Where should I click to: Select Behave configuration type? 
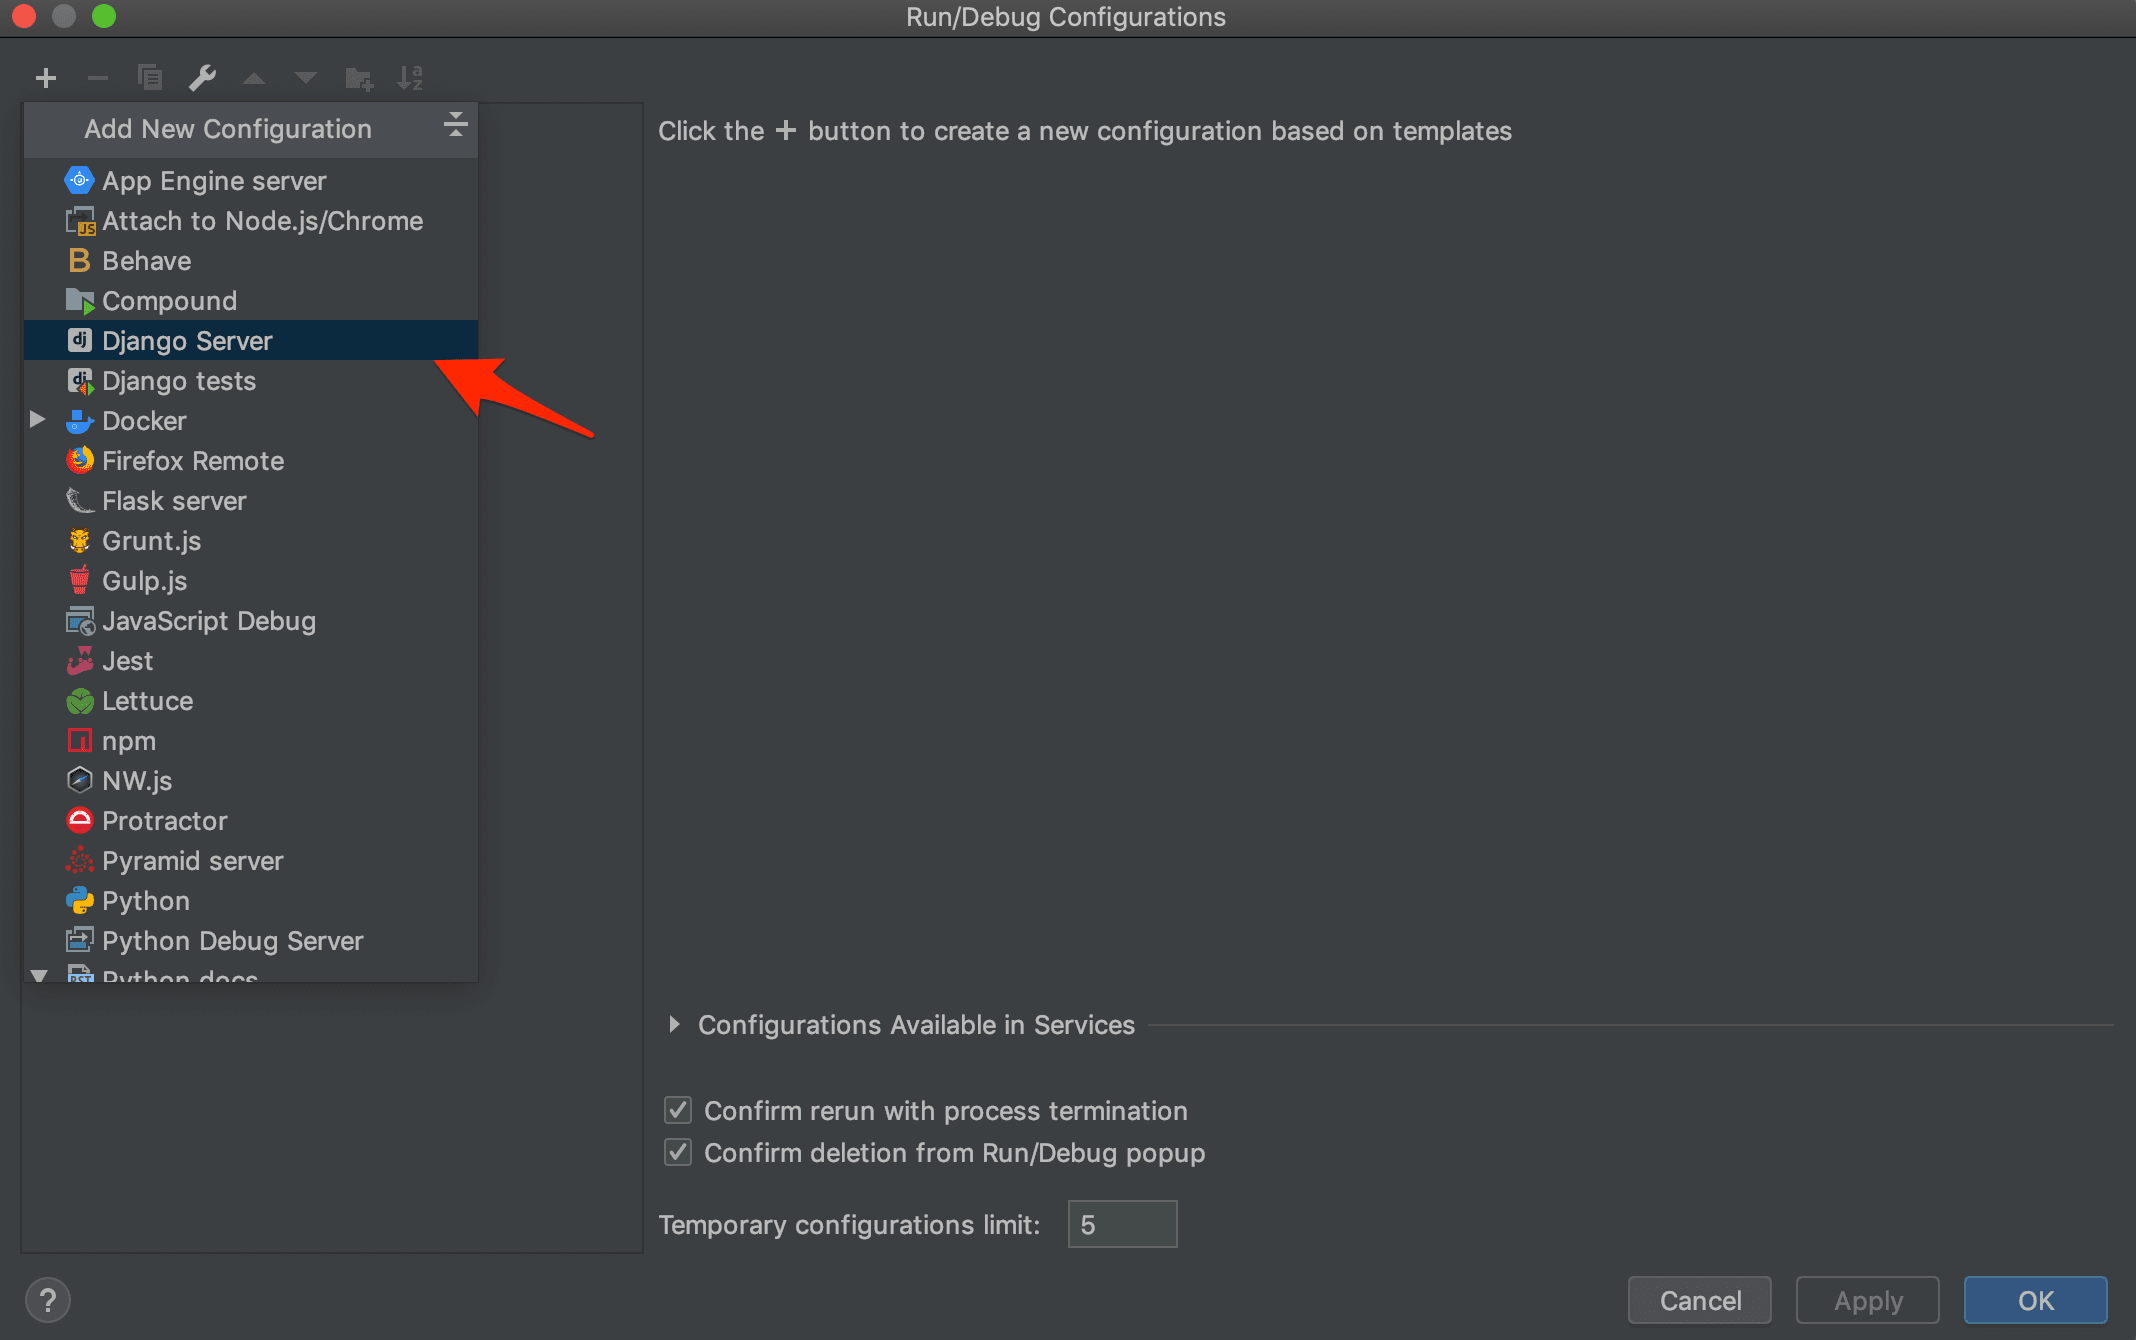coord(251,261)
